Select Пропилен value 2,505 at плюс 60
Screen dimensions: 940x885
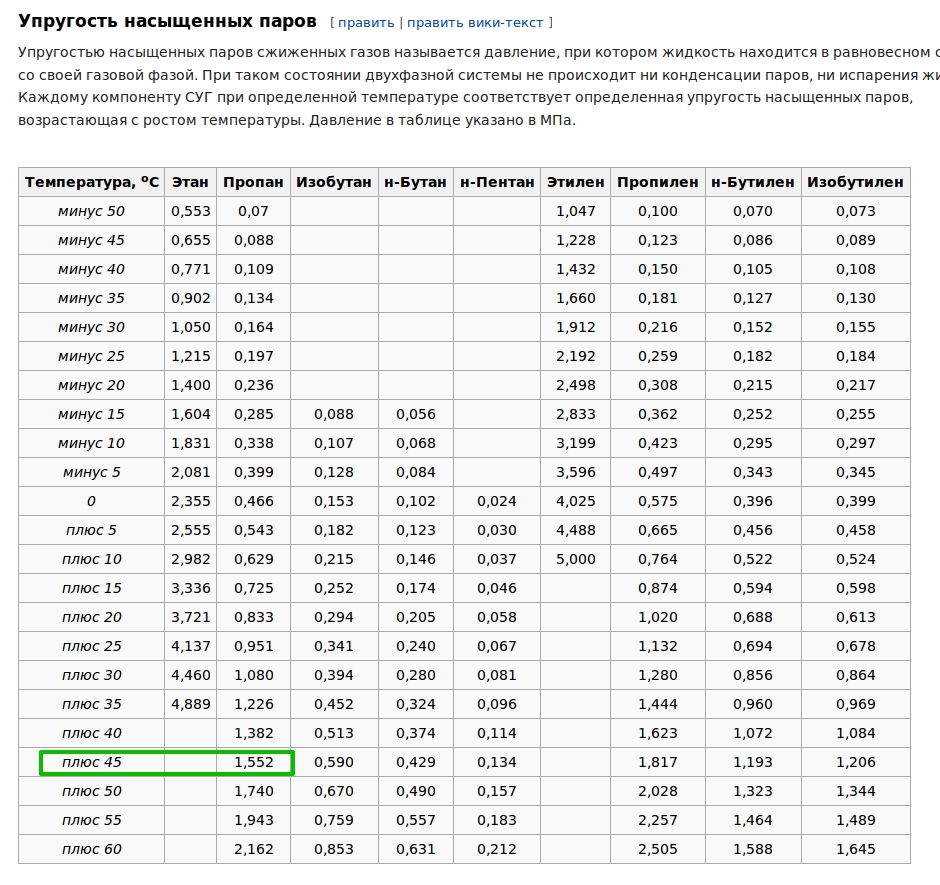(x=658, y=850)
